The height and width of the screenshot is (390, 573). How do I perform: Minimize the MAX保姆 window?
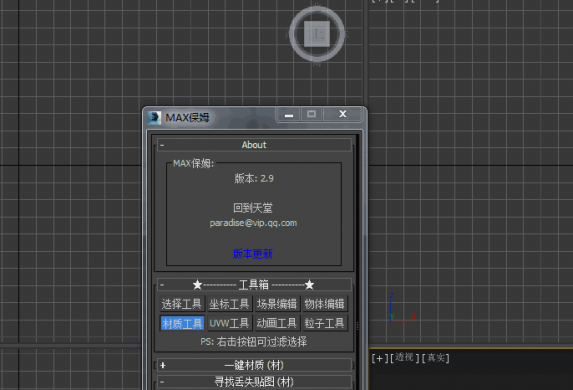pos(289,114)
